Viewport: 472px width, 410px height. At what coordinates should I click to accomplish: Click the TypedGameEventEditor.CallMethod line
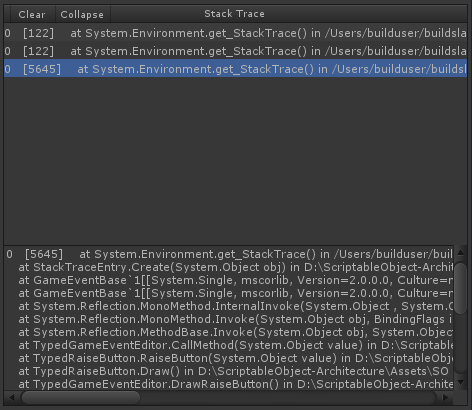235,345
